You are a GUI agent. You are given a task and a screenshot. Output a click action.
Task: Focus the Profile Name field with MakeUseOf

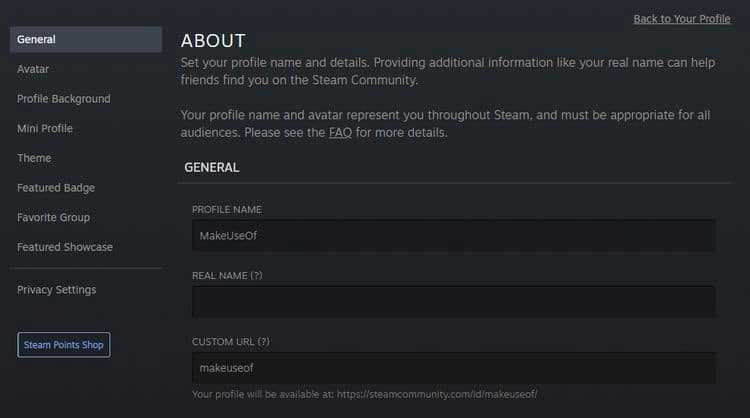pyautogui.click(x=454, y=235)
